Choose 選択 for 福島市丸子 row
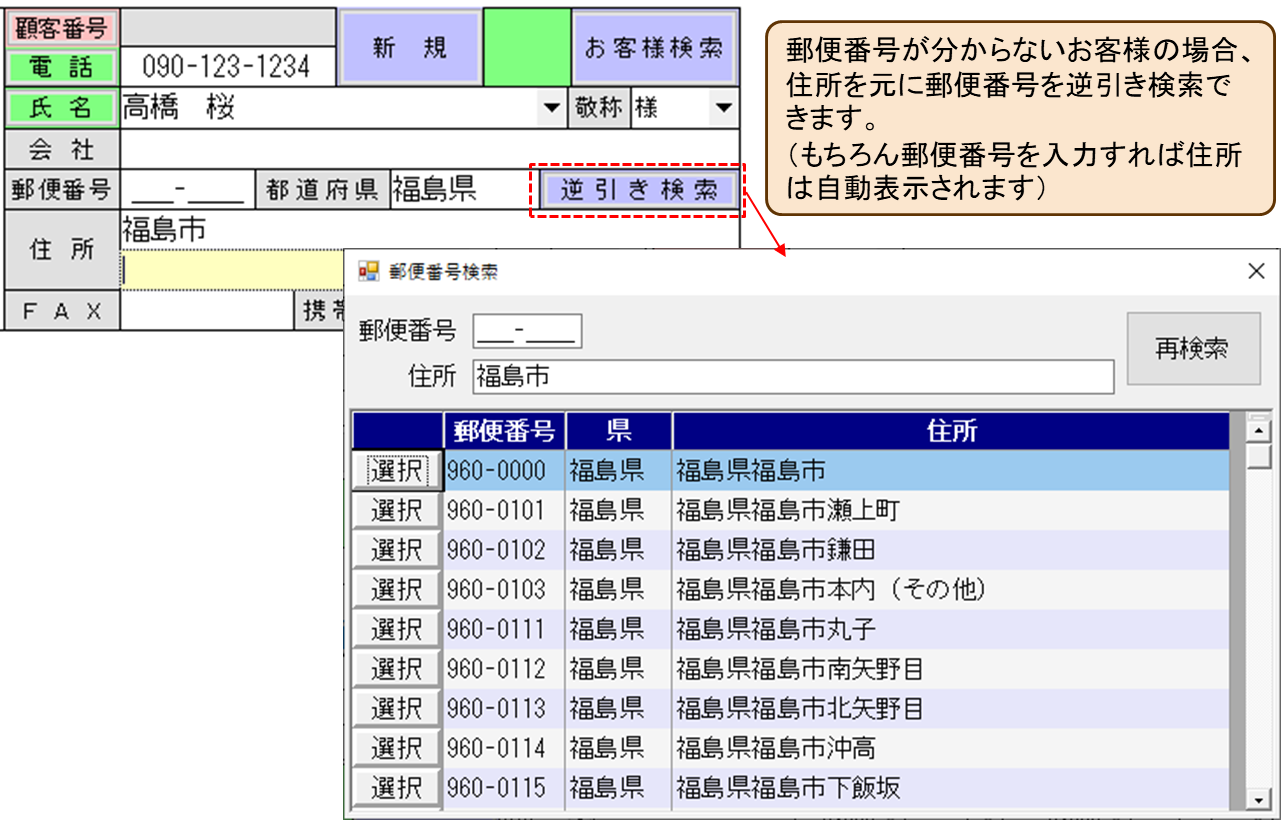 [397, 629]
